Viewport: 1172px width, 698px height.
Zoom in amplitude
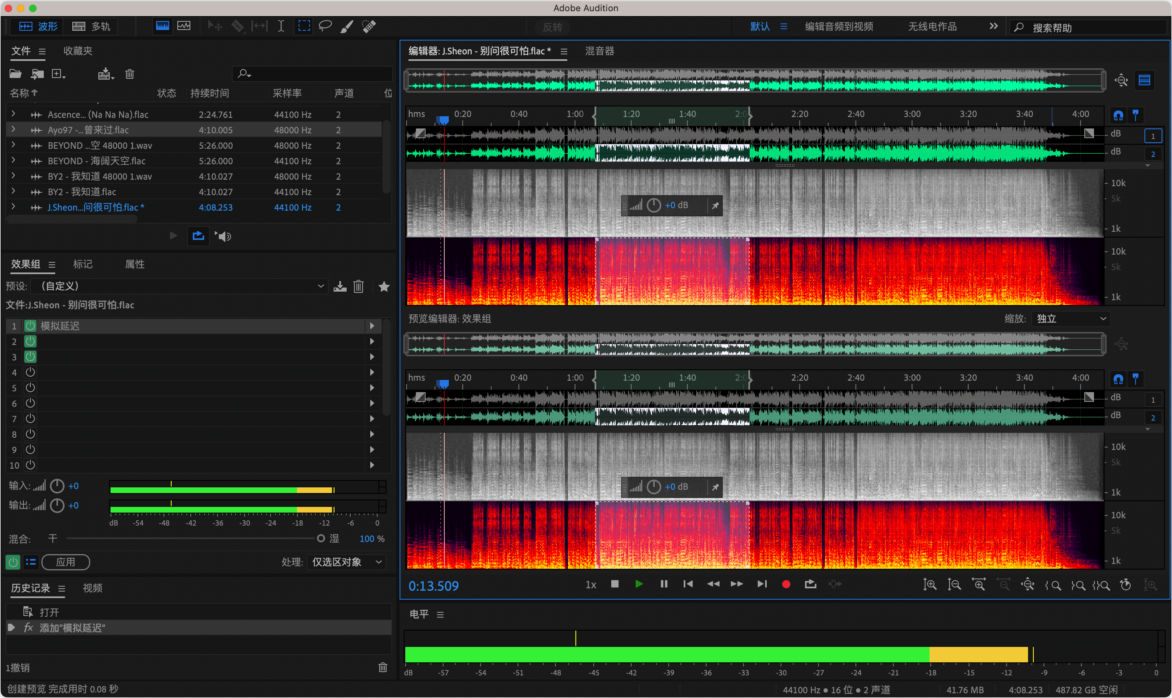929,585
